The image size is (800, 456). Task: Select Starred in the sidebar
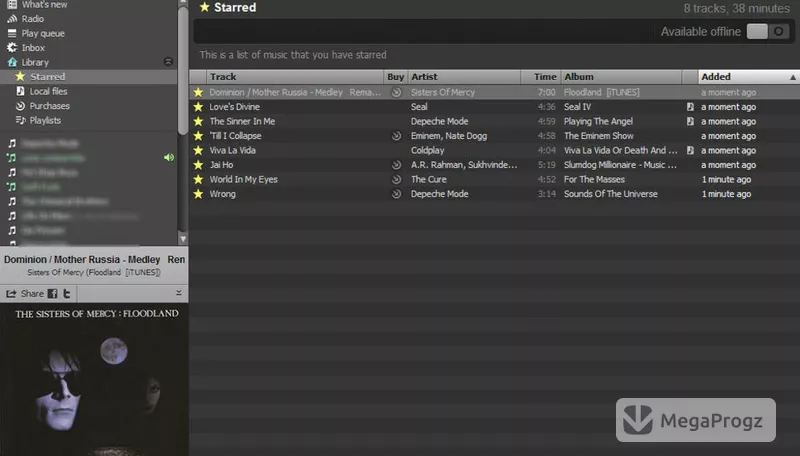88,77
